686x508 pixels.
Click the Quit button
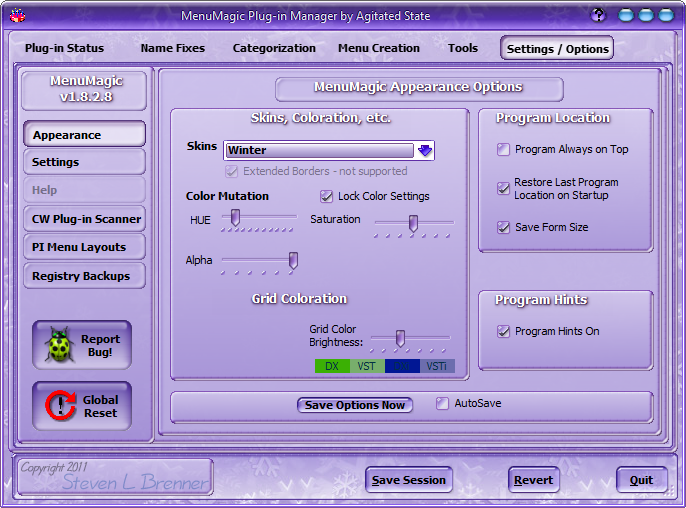click(641, 480)
